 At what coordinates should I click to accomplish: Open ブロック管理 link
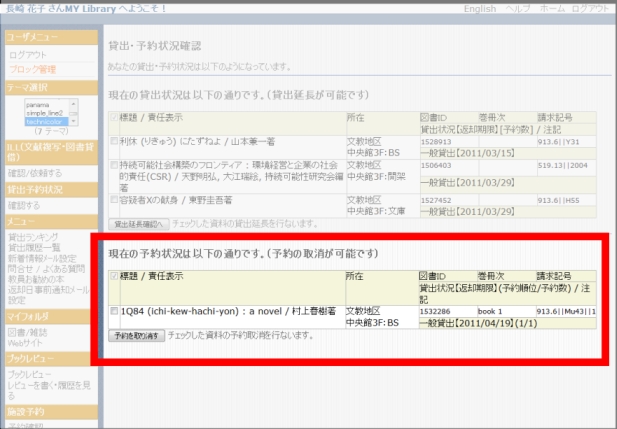32,69
